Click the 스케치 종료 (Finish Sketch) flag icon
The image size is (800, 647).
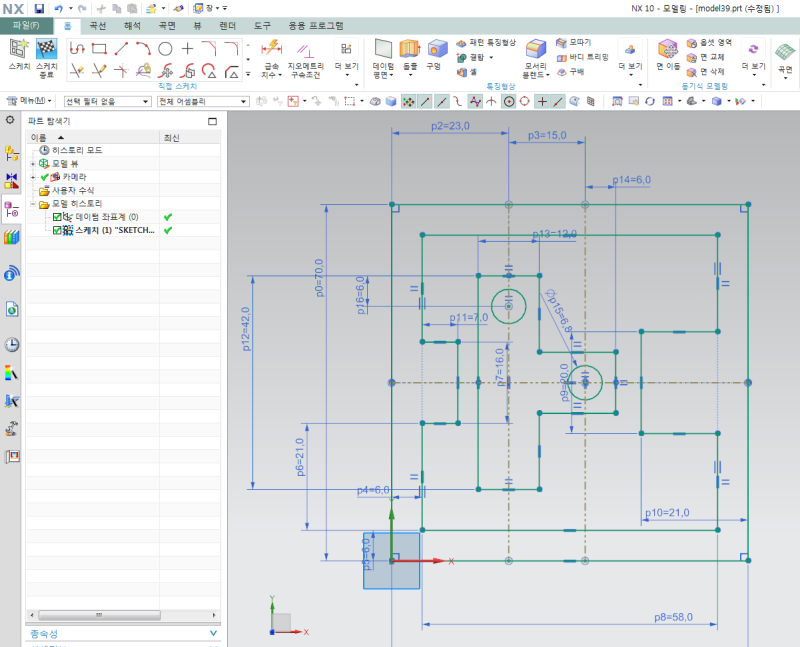click(46, 50)
